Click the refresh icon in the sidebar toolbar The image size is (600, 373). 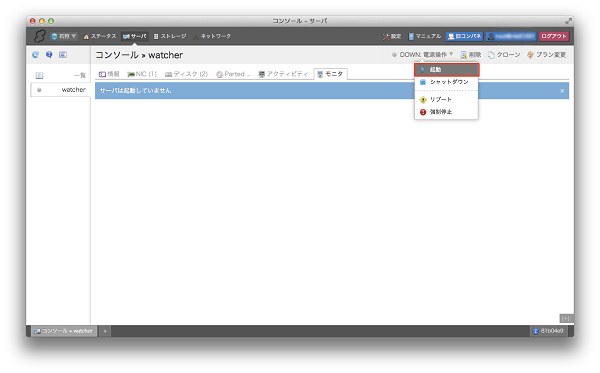36,55
